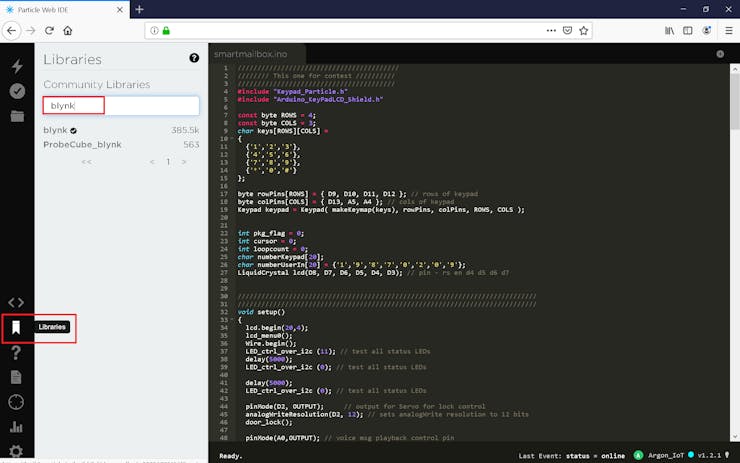740x463 pixels.
Task: Click the blynk library search field
Action: pos(121,105)
